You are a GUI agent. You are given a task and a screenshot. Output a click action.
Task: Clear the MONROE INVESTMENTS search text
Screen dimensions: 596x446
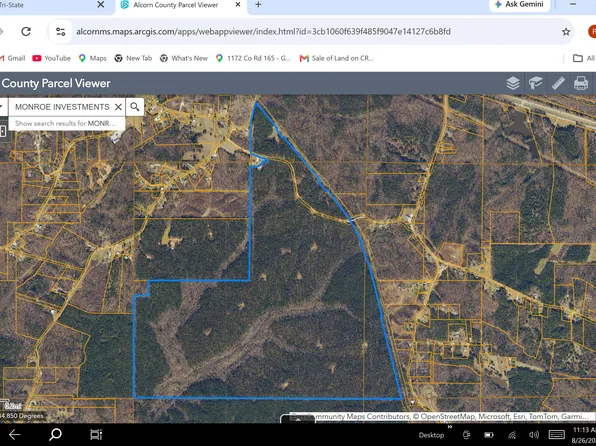tap(118, 107)
